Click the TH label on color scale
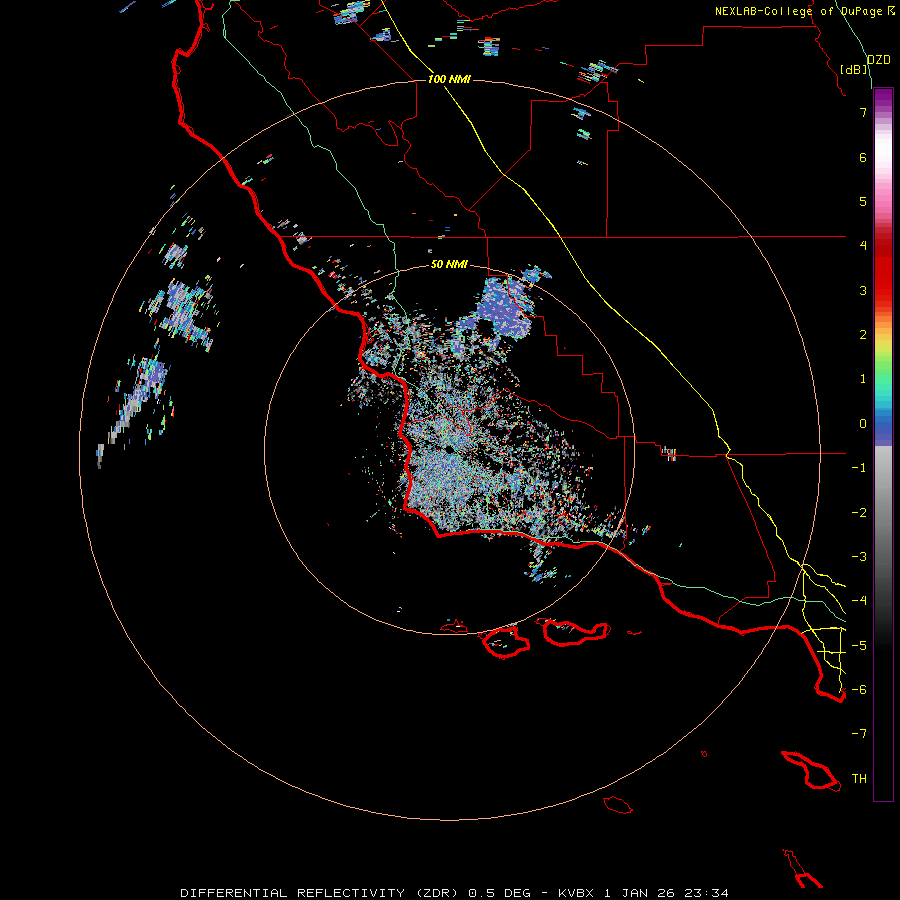Viewport: 900px width, 900px height. (x=859, y=779)
